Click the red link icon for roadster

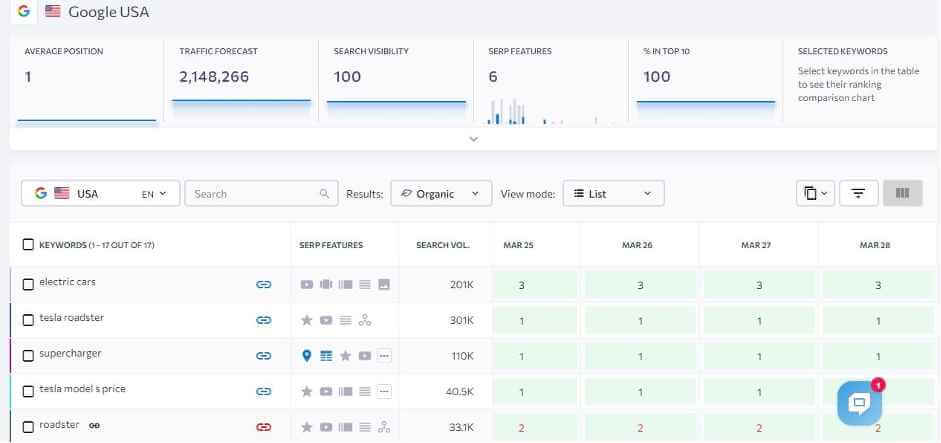(x=263, y=427)
